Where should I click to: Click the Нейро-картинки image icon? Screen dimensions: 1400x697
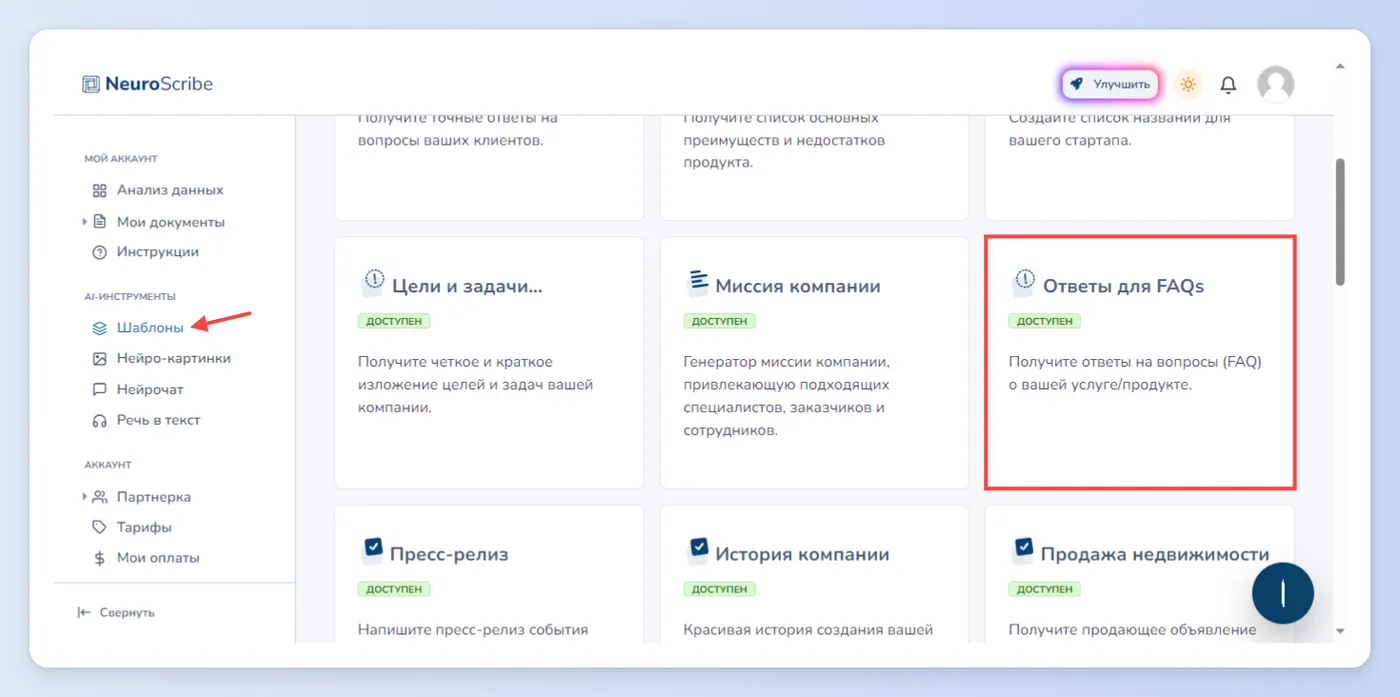[99, 358]
